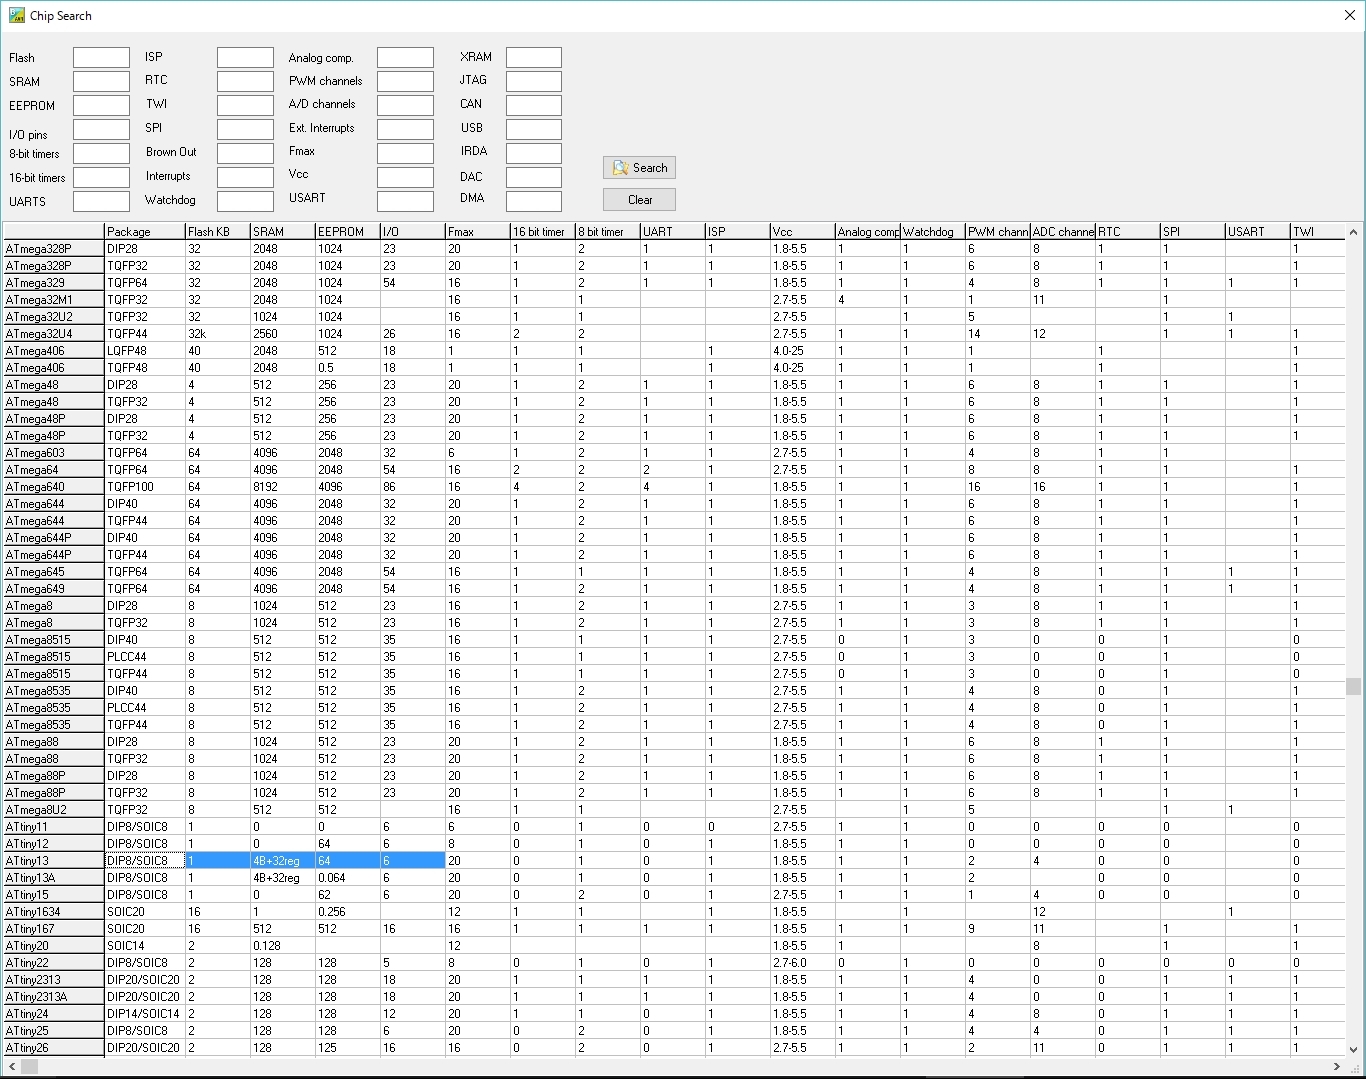Click vertical scrollbar up arrow

tap(1353, 232)
